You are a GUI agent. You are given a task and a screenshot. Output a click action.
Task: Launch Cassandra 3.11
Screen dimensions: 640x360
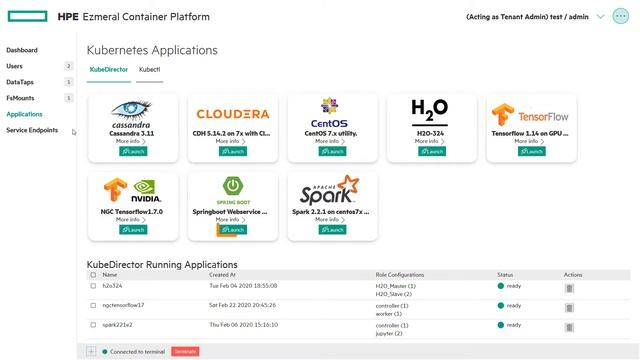tap(133, 151)
